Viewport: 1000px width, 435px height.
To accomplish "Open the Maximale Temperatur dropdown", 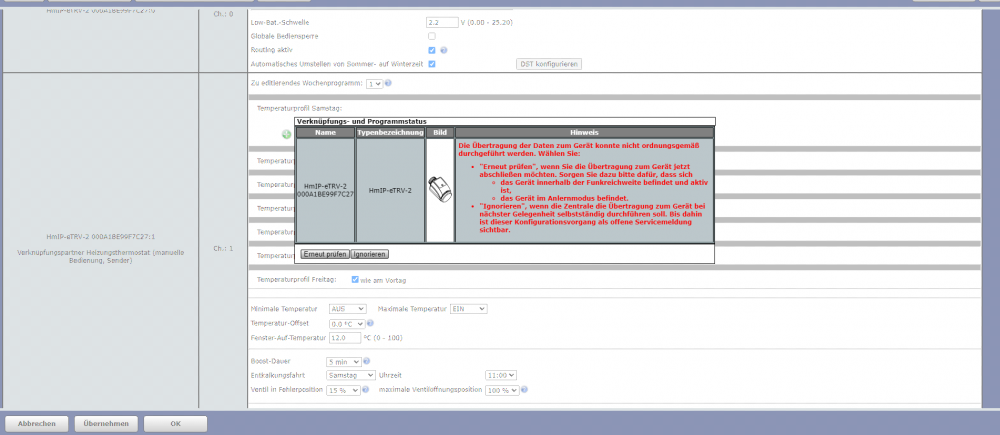I will [469, 309].
